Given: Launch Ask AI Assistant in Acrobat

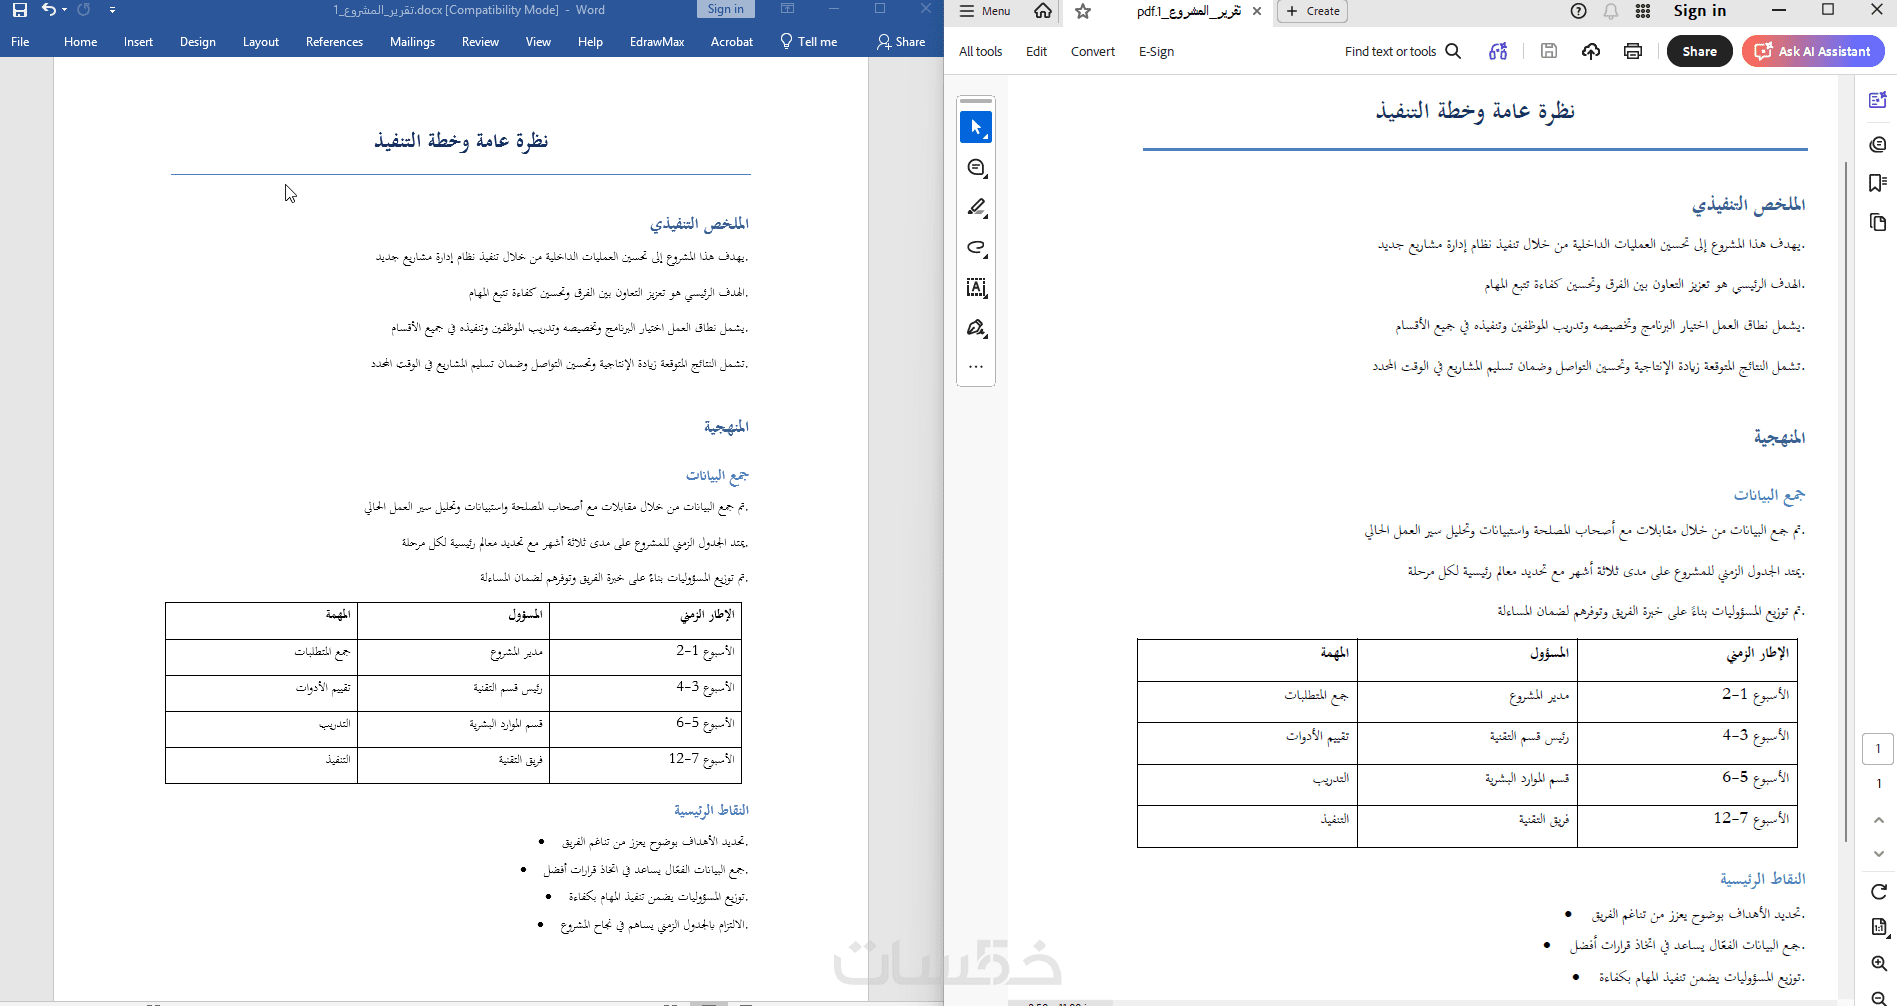Looking at the screenshot, I should [1813, 51].
